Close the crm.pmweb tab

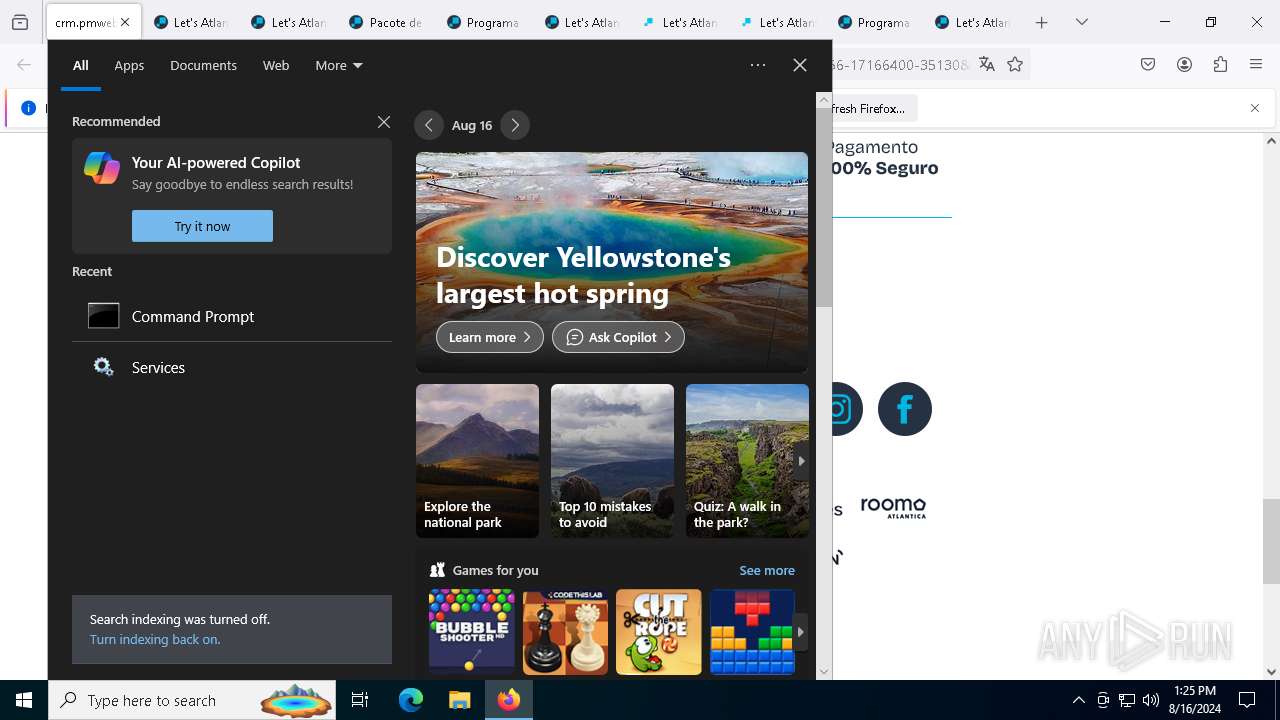127,22
